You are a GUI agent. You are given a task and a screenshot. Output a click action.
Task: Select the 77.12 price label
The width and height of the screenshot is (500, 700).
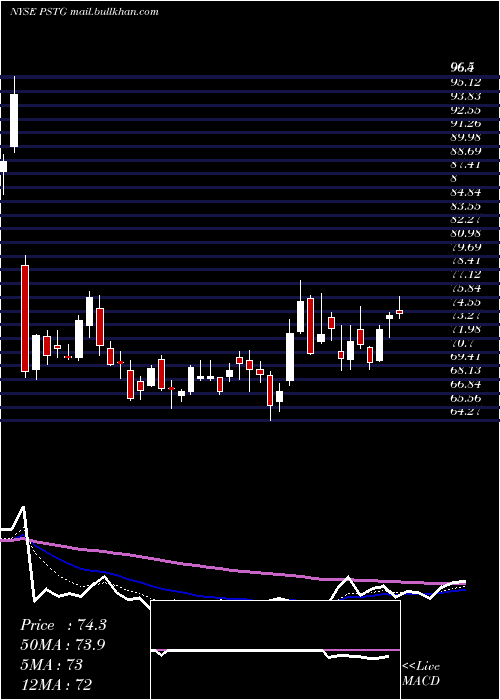click(465, 275)
